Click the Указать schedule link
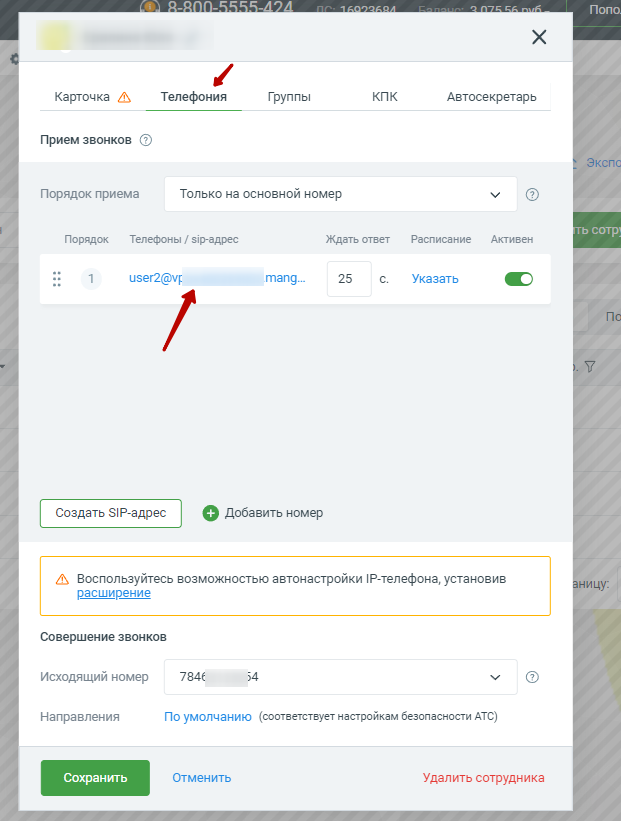This screenshot has width=621, height=821. [435, 279]
